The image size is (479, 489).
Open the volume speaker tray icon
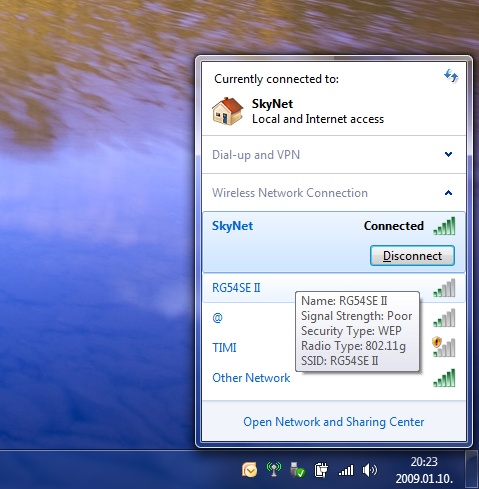(x=369, y=470)
